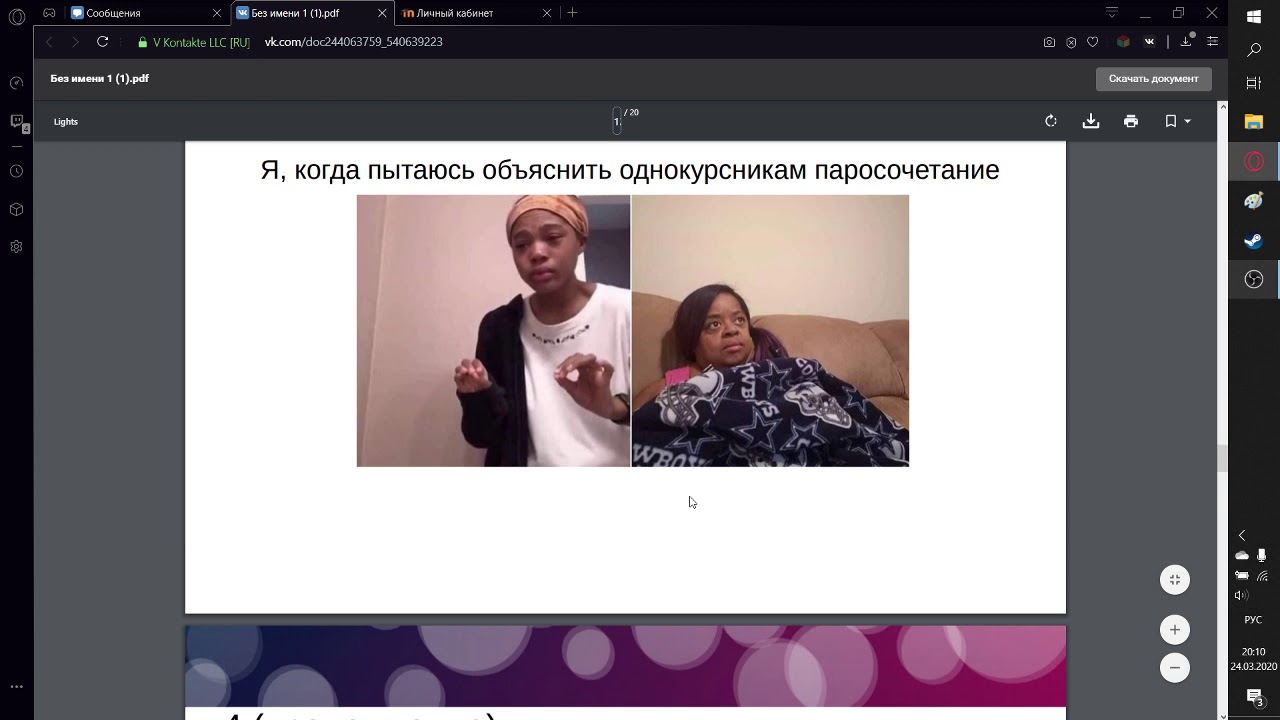This screenshot has width=1280, height=720.
Task: Add page to bookmarks heart icon
Action: coord(1093,42)
